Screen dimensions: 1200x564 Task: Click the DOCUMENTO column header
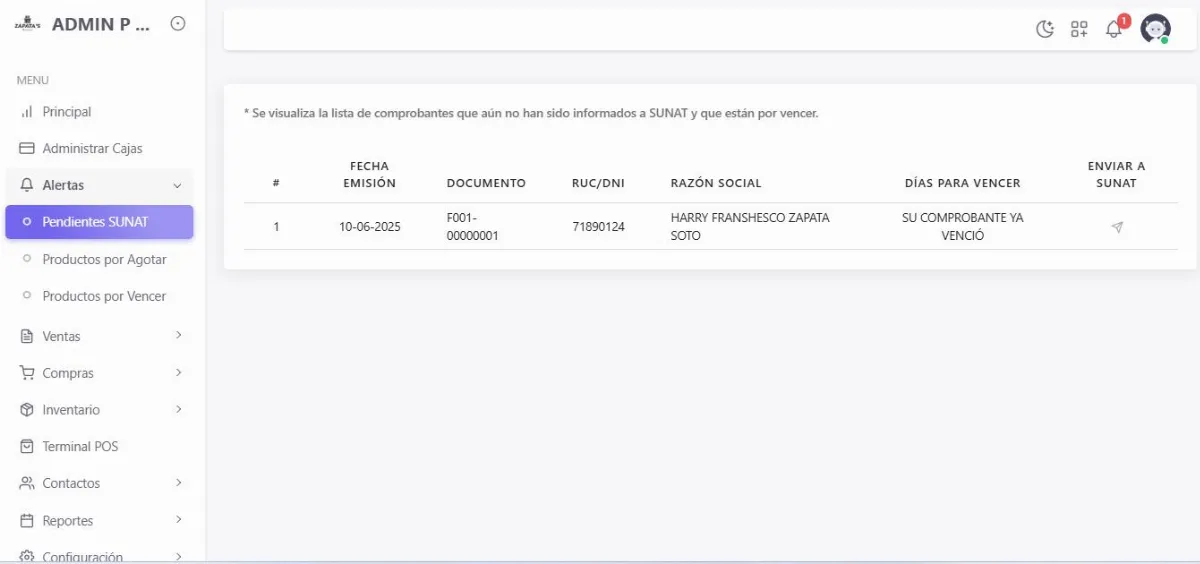[486, 183]
